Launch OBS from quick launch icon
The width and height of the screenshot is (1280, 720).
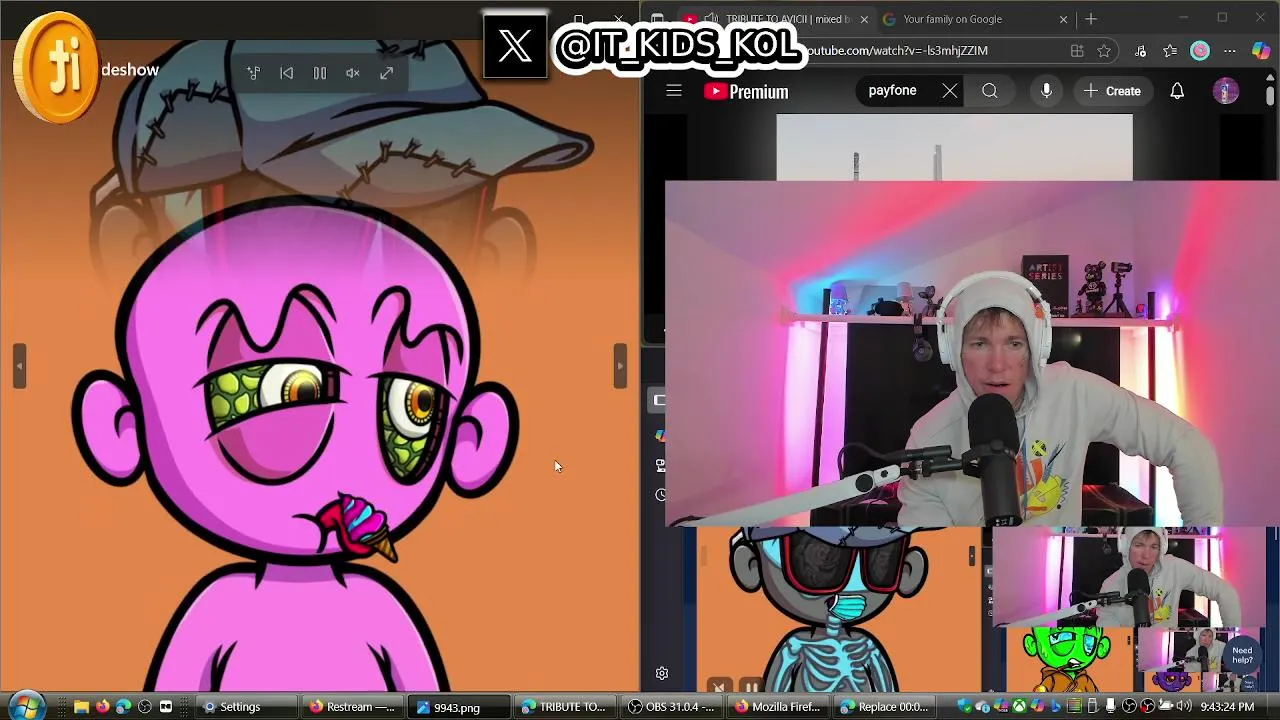tap(144, 707)
